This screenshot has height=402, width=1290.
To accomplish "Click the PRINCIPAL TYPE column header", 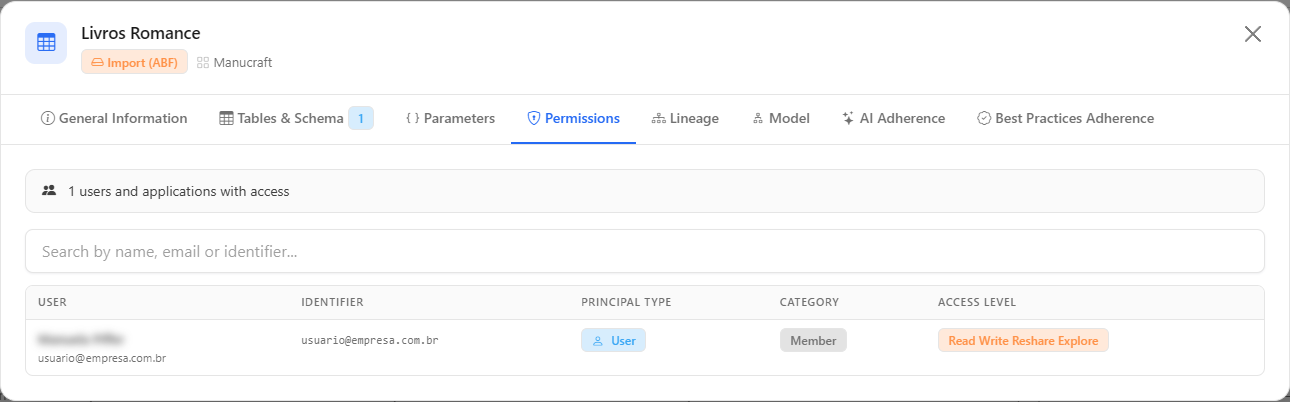I will [626, 302].
